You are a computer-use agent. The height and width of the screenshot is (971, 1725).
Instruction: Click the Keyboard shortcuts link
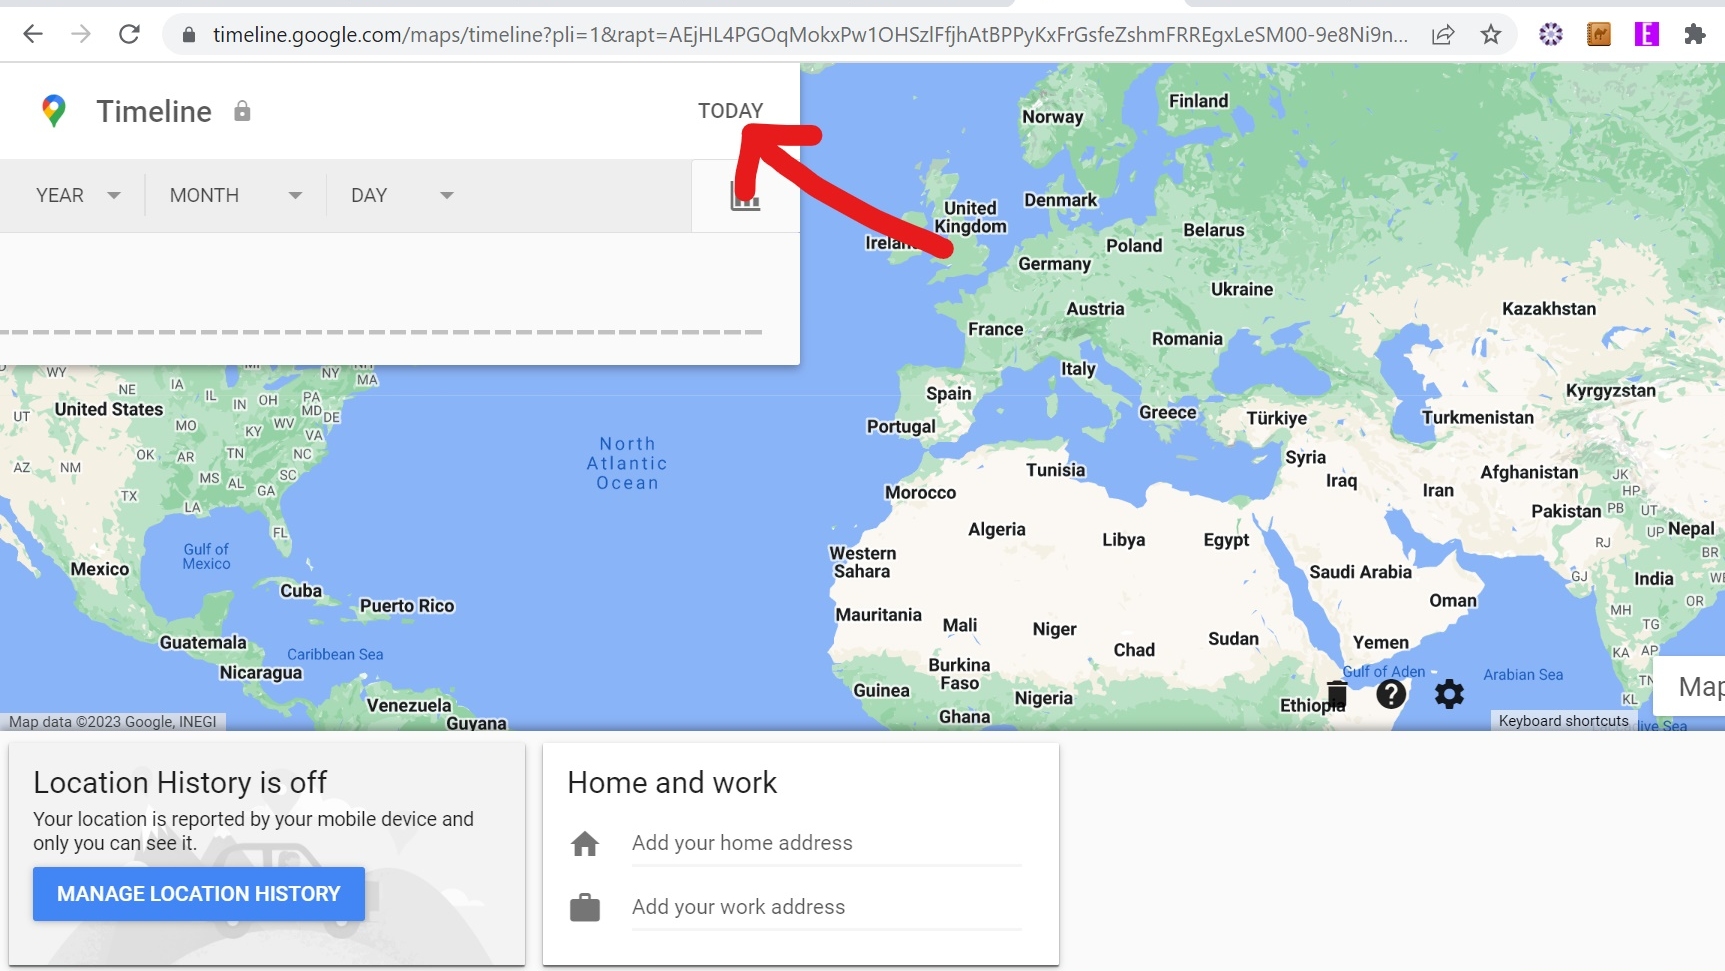pos(1563,721)
